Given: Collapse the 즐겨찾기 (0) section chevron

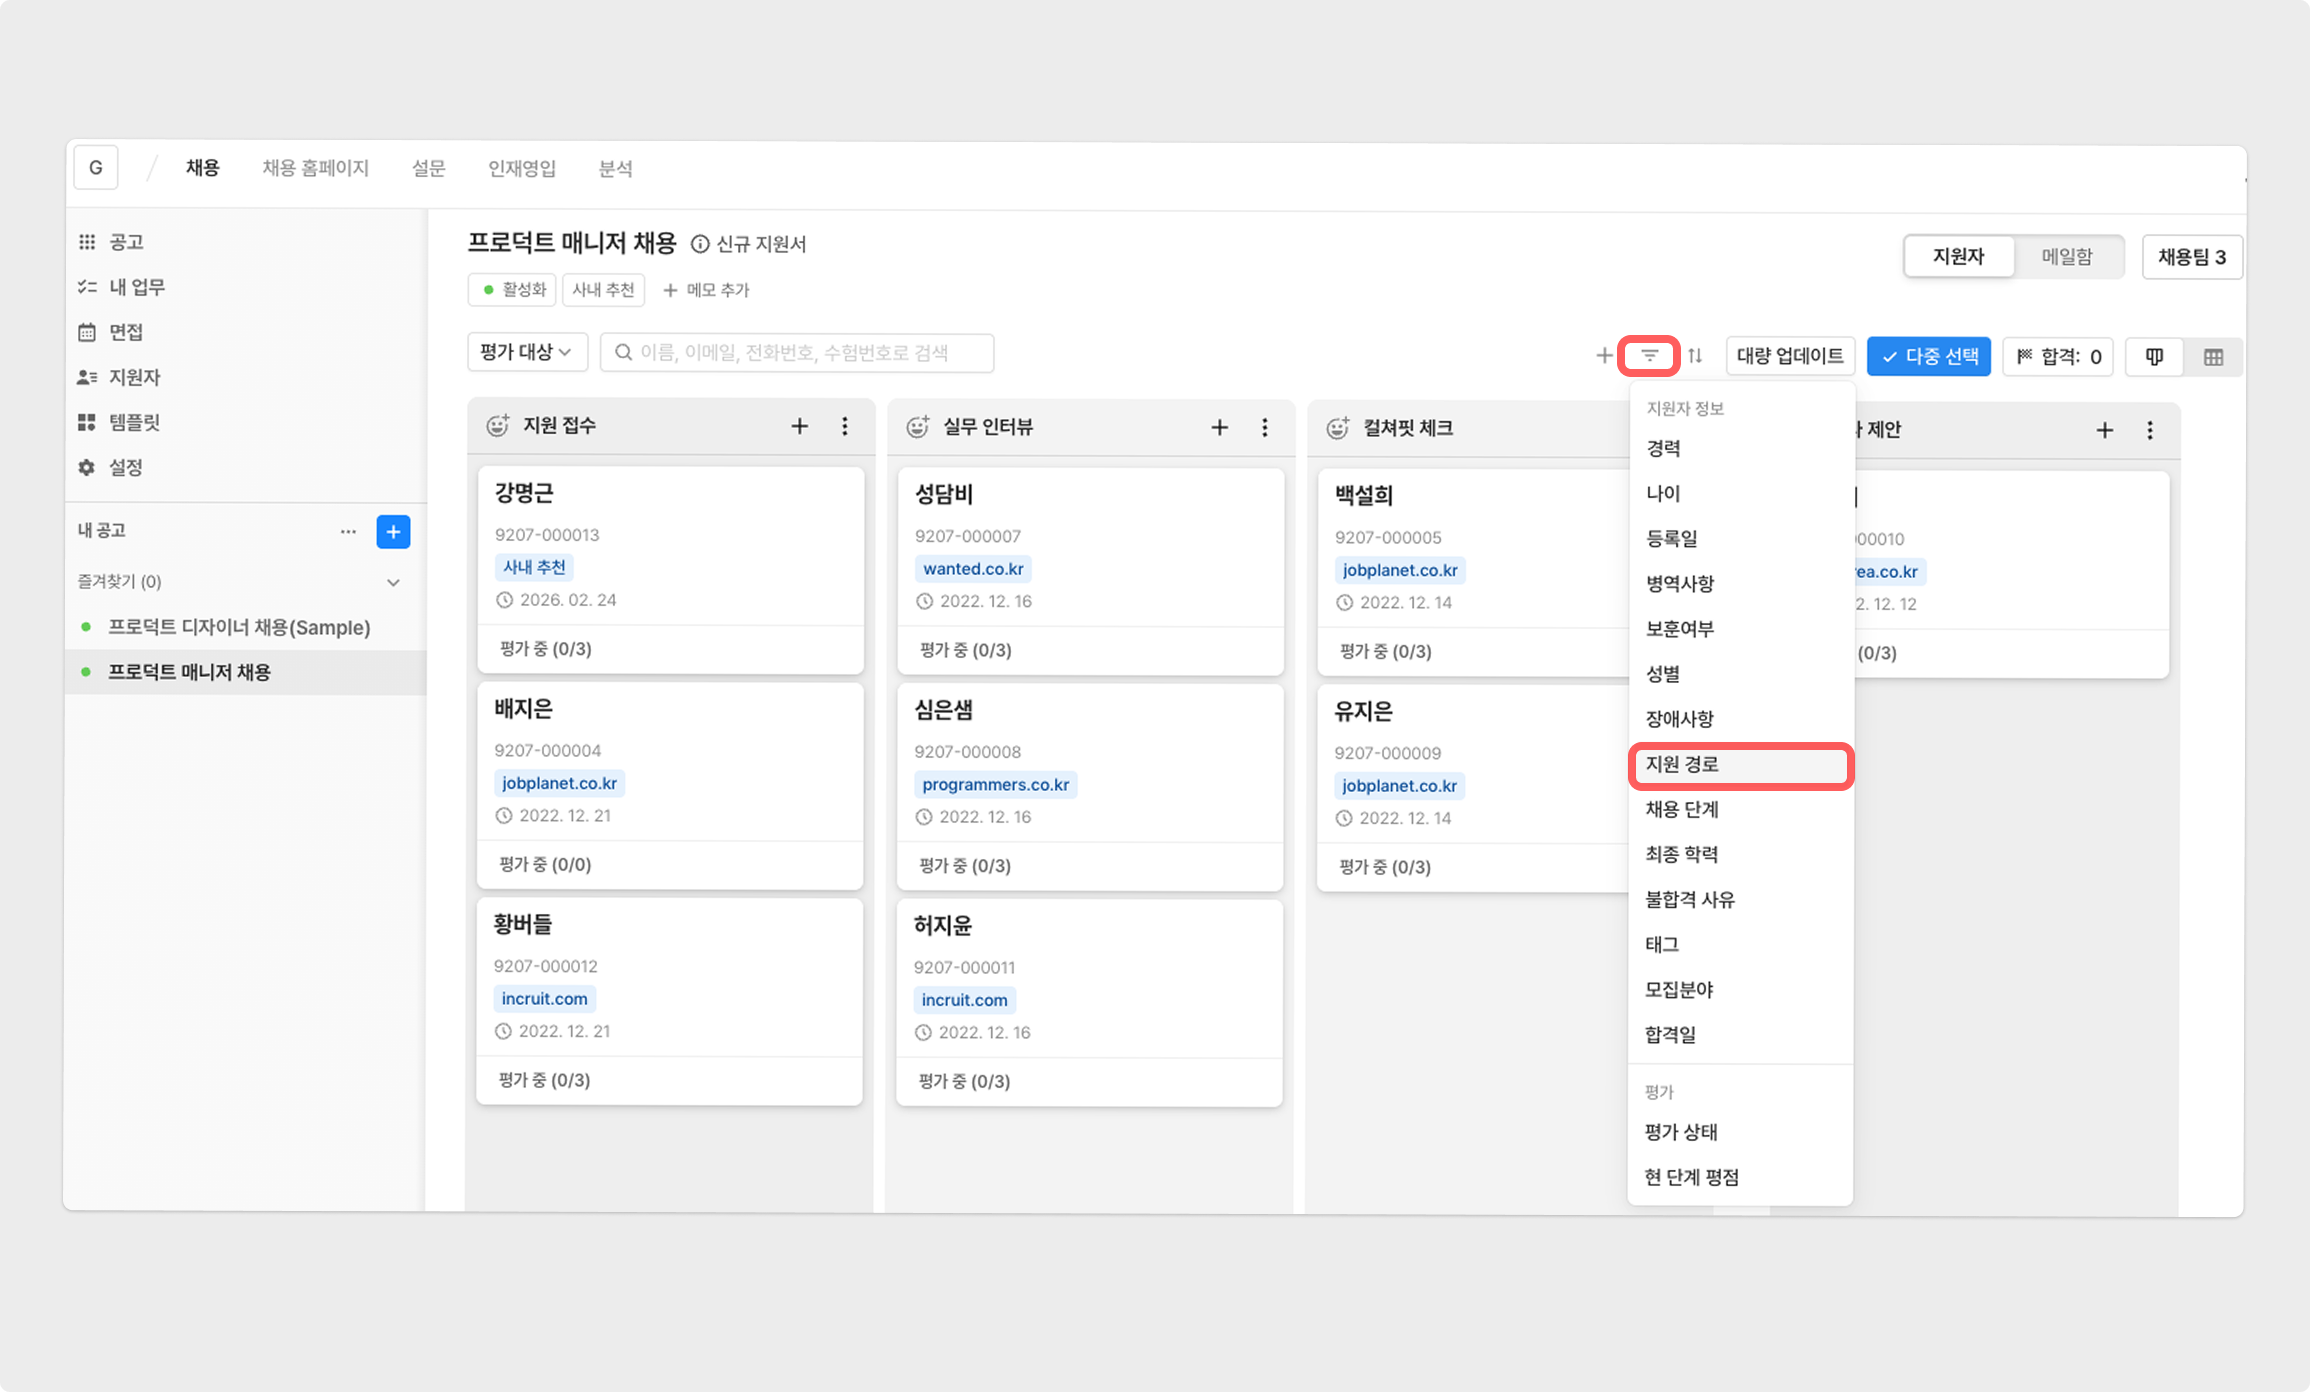Looking at the screenshot, I should [393, 582].
